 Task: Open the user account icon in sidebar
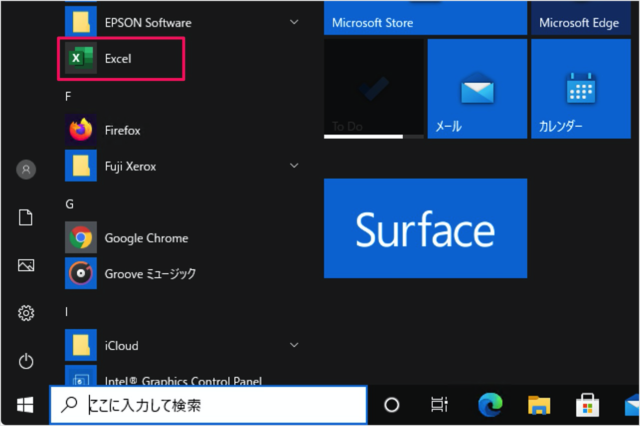click(x=26, y=169)
